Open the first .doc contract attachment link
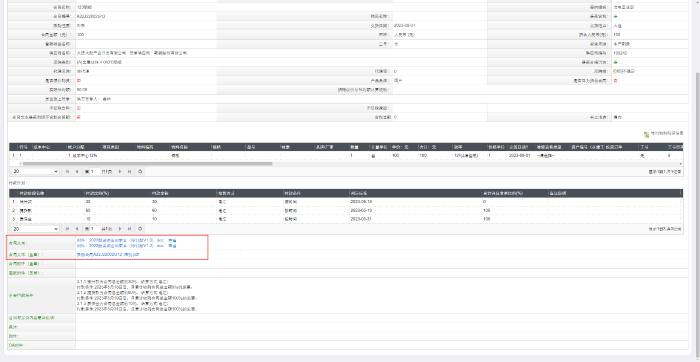 121,240
